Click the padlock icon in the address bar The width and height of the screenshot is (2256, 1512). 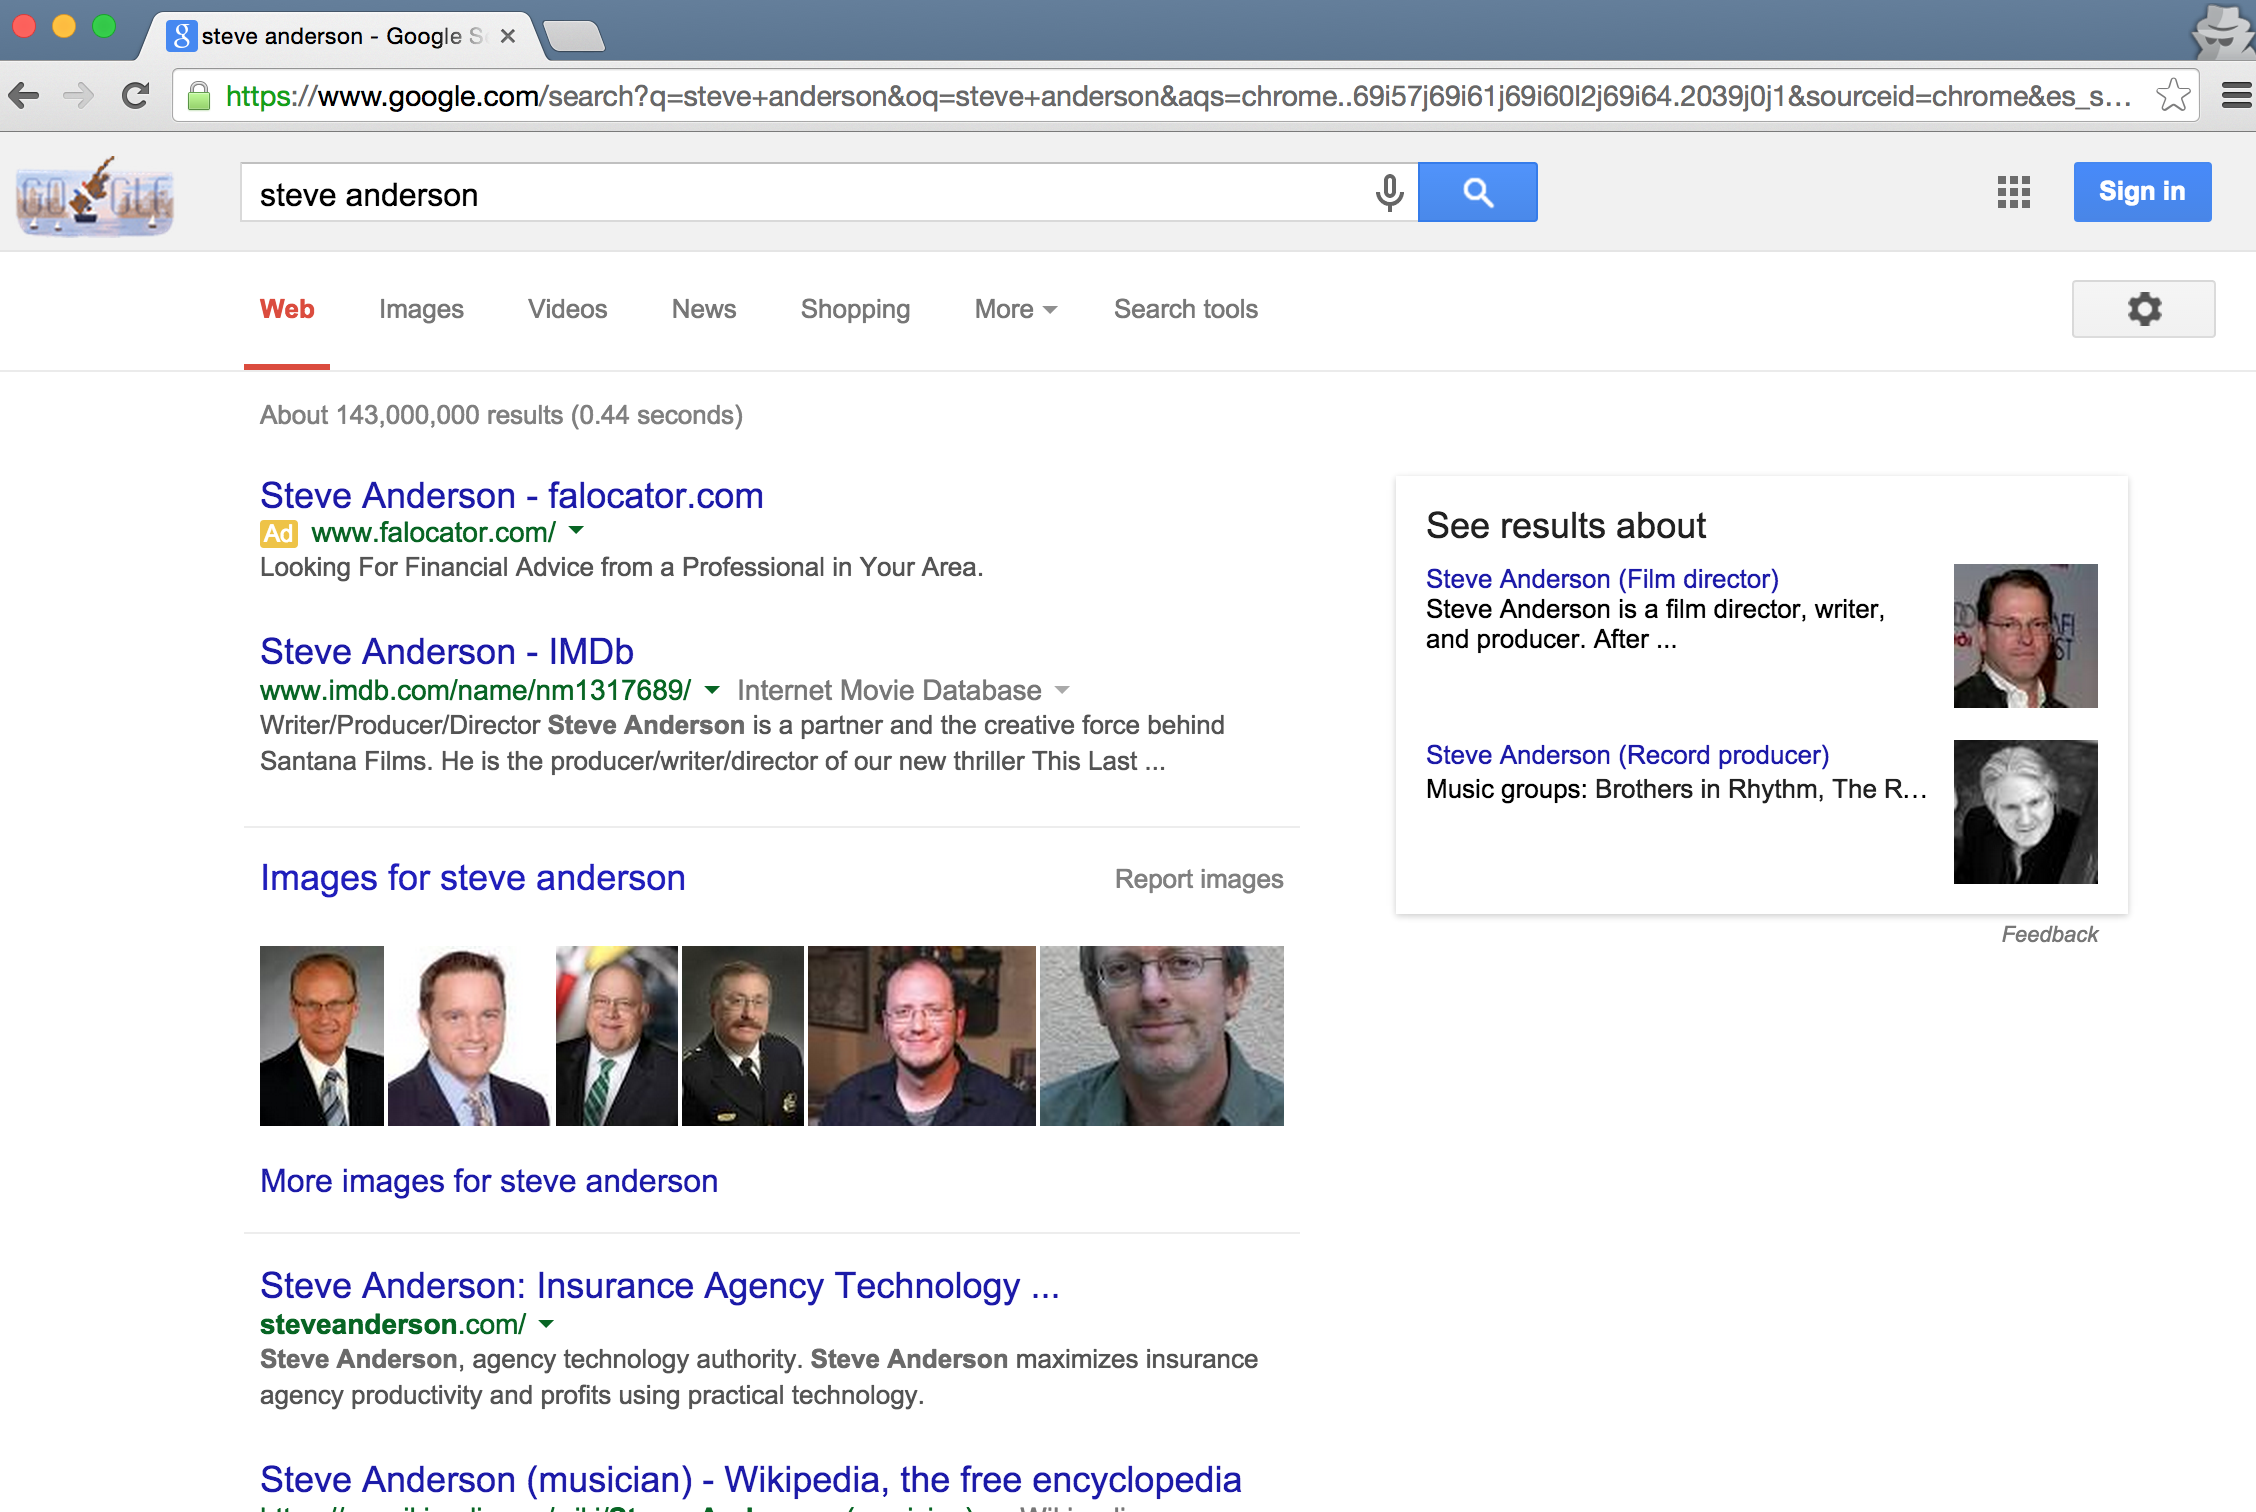point(198,95)
